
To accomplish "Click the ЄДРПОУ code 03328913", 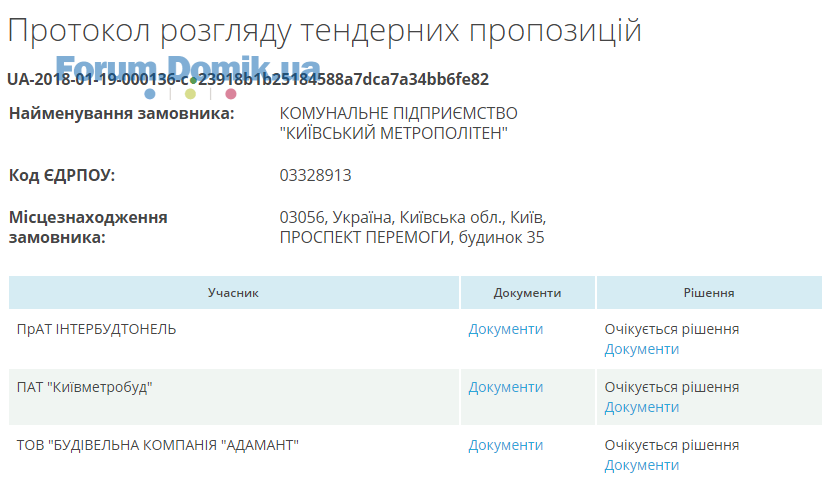I will tap(315, 176).
